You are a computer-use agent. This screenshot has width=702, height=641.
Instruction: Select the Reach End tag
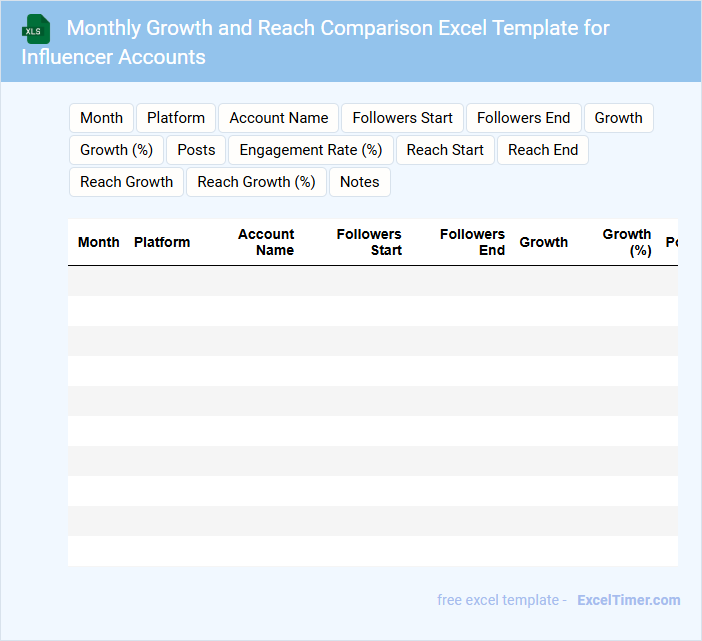(x=543, y=150)
